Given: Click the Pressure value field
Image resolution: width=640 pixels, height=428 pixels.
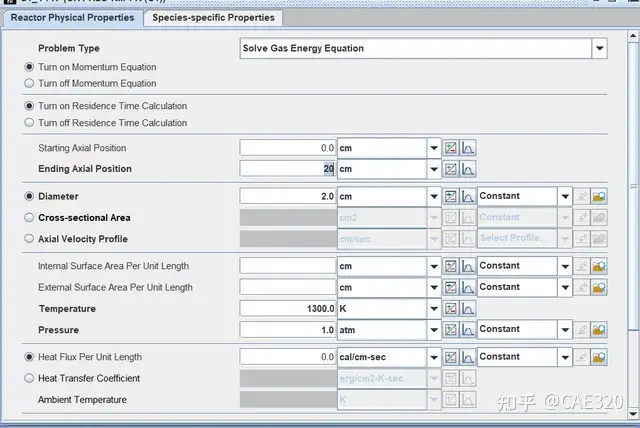Looking at the screenshot, I should coord(288,330).
